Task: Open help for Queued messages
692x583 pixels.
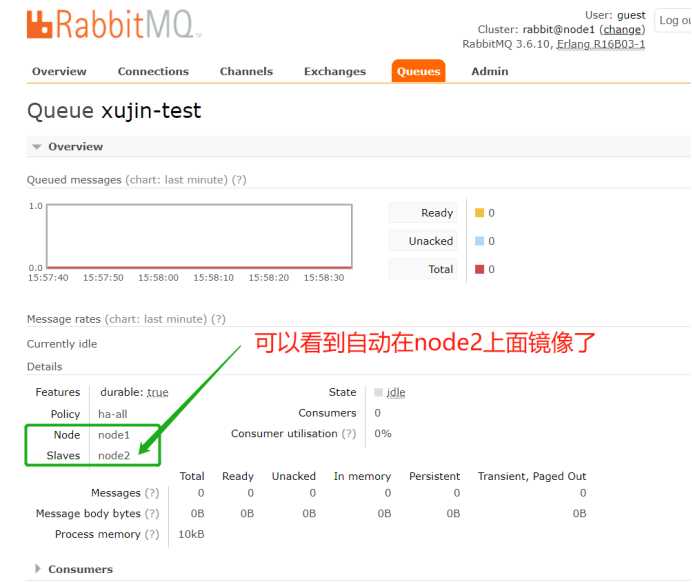Action: (239, 180)
